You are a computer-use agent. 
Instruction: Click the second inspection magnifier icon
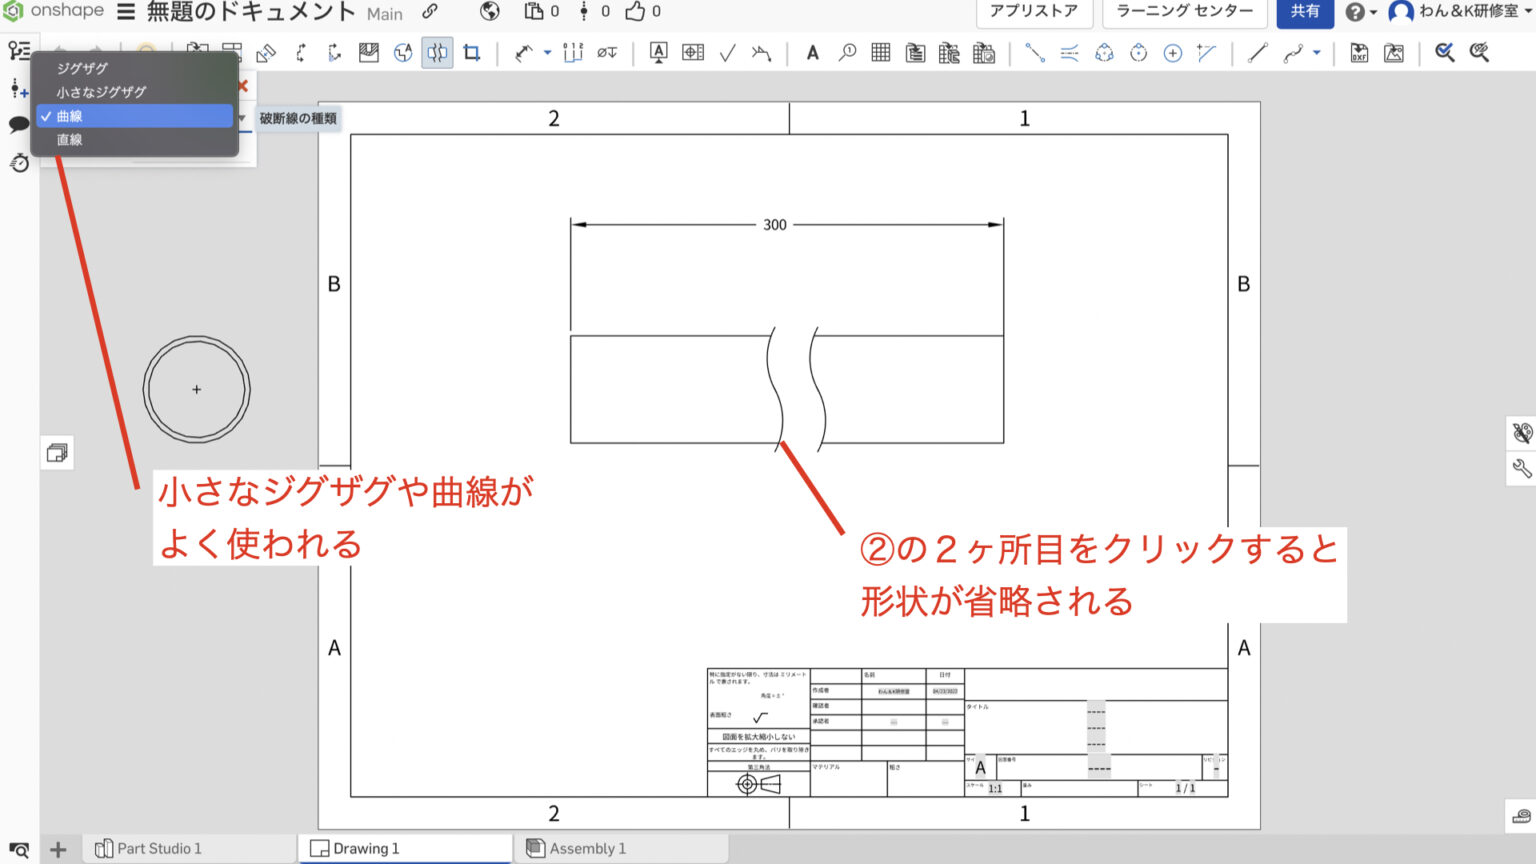1479,53
